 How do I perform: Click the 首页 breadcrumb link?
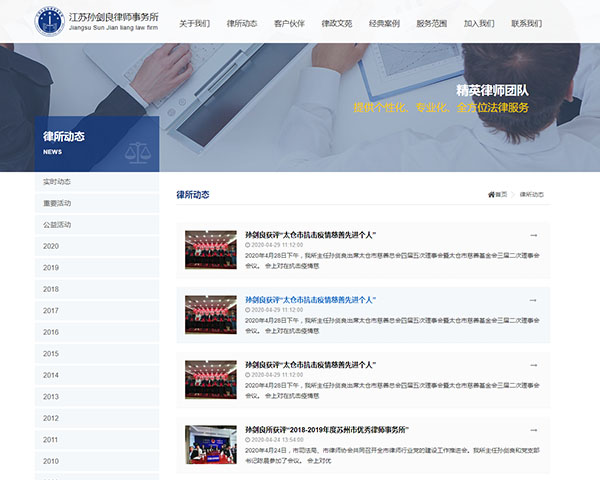501,194
